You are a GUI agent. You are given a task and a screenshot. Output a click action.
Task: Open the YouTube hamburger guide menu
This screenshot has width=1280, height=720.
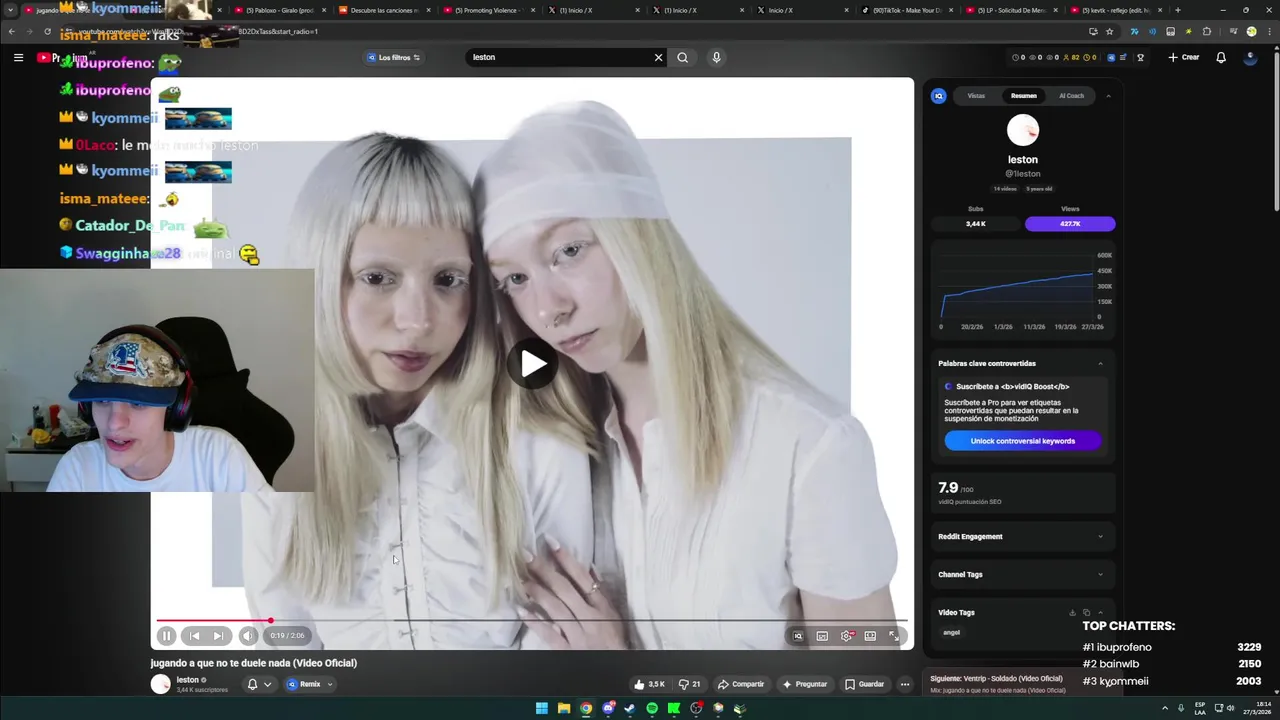[18, 57]
